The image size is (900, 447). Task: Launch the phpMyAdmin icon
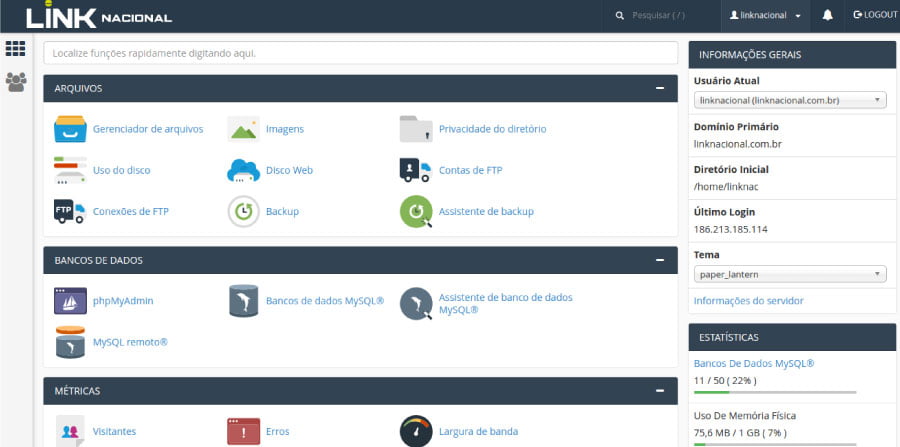(70, 300)
